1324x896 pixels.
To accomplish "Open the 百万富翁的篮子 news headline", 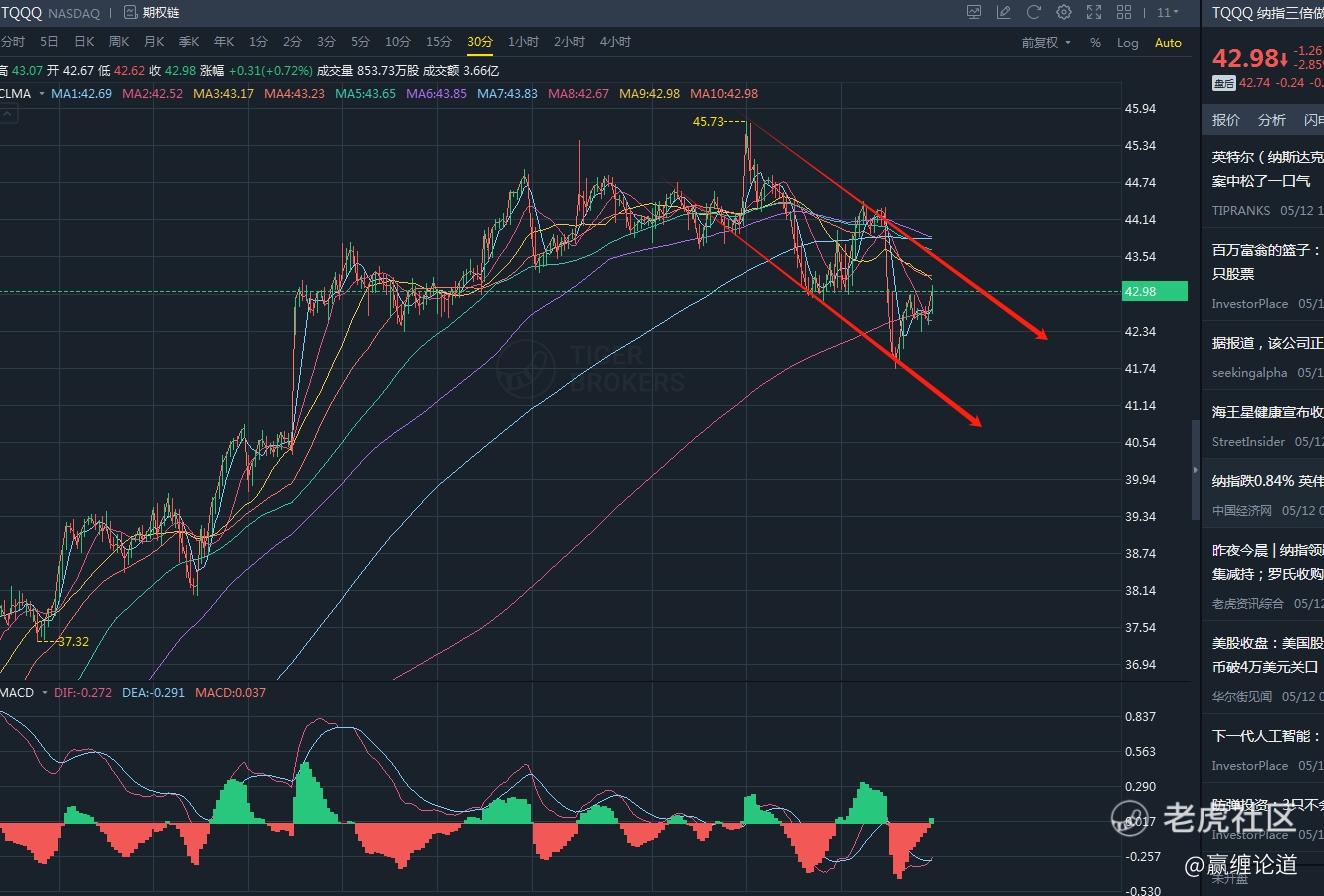I will click(1268, 262).
